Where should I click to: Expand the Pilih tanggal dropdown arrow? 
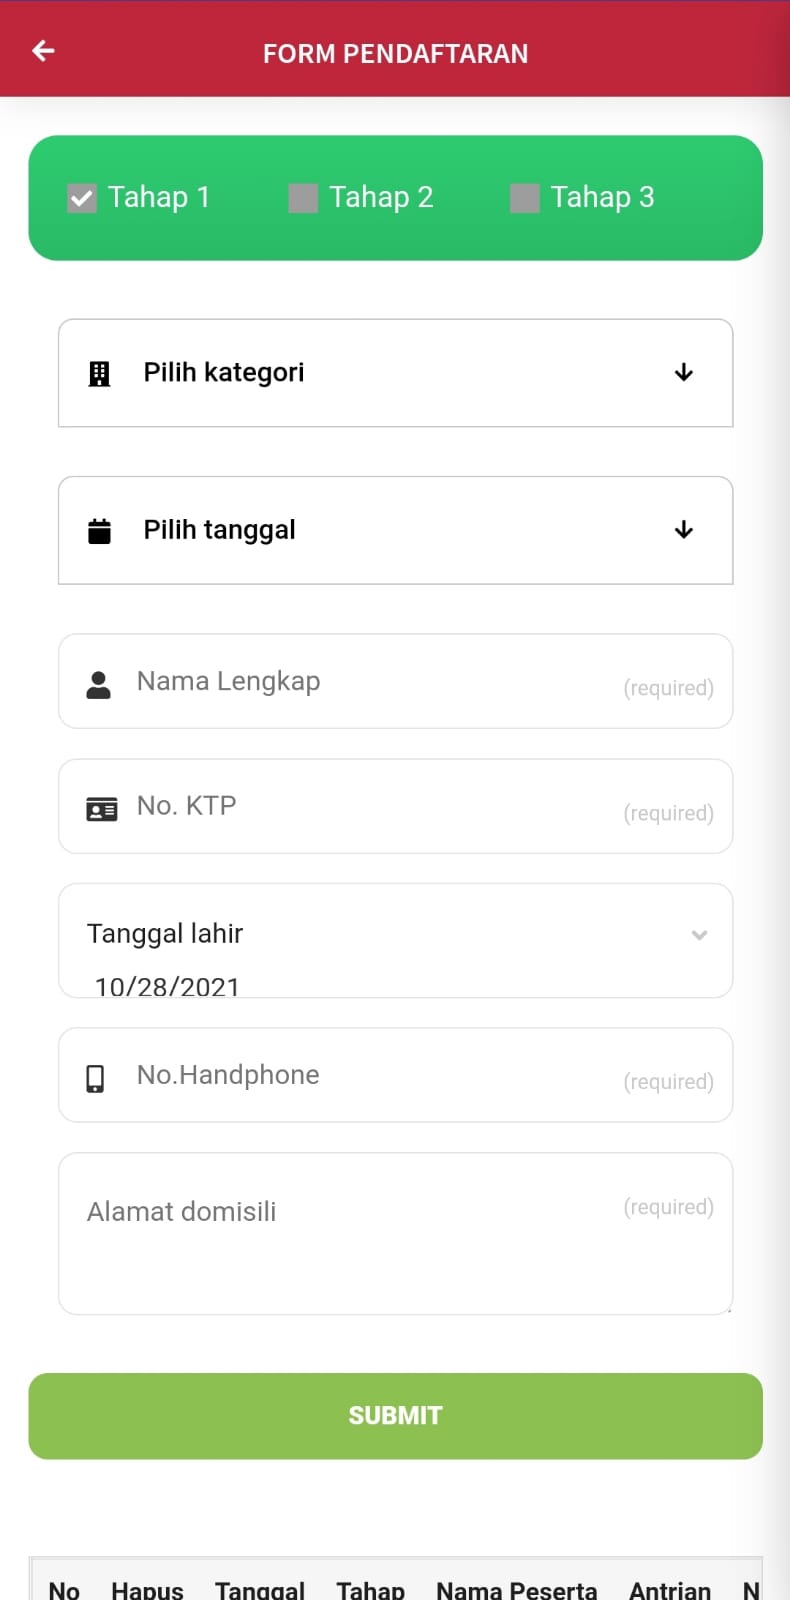coord(684,530)
